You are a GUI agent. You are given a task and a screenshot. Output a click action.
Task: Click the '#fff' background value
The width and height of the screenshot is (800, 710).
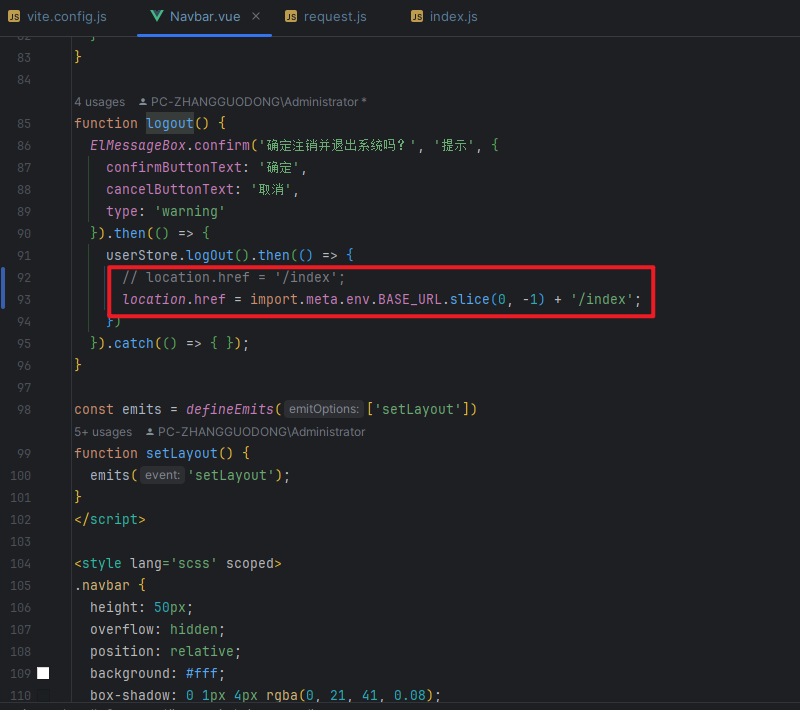point(202,673)
